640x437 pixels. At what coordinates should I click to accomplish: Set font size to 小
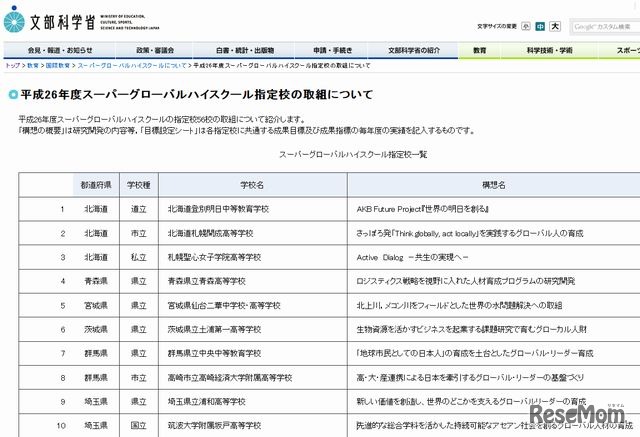(526, 27)
